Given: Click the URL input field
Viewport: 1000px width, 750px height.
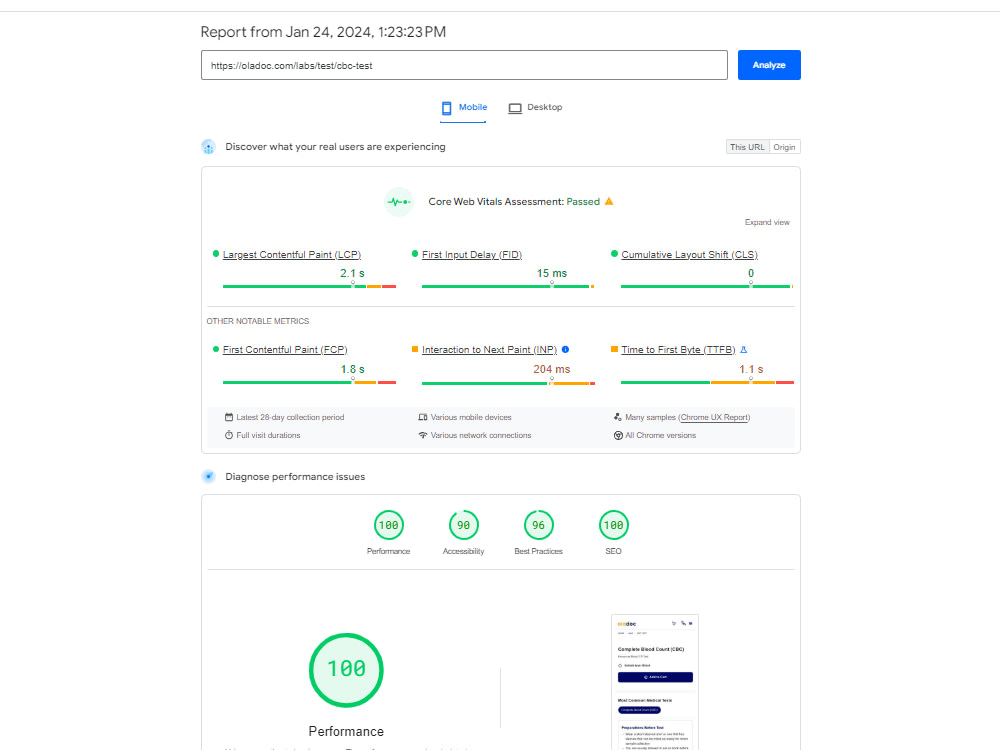Looking at the screenshot, I should [463, 64].
